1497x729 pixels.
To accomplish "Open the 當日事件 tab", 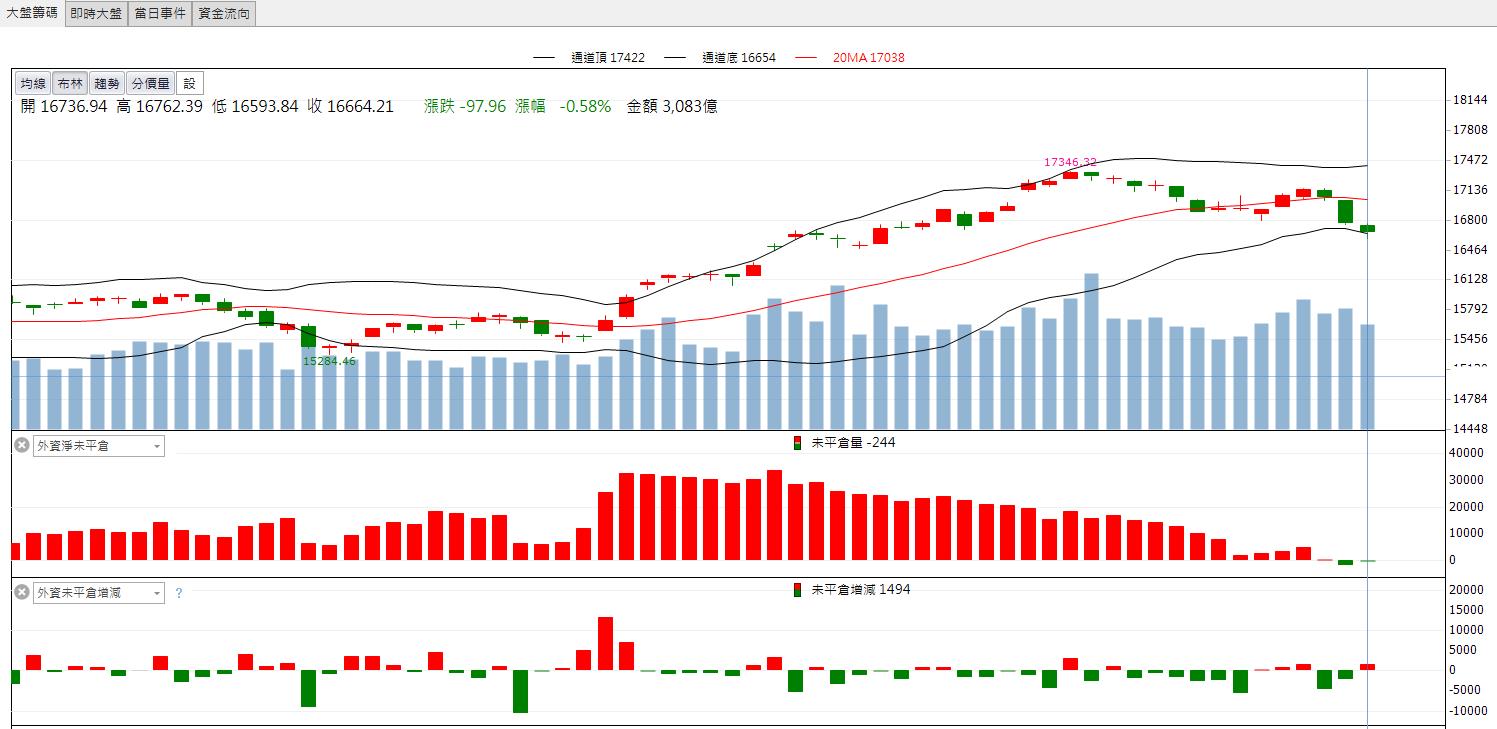I will pyautogui.click(x=160, y=14).
